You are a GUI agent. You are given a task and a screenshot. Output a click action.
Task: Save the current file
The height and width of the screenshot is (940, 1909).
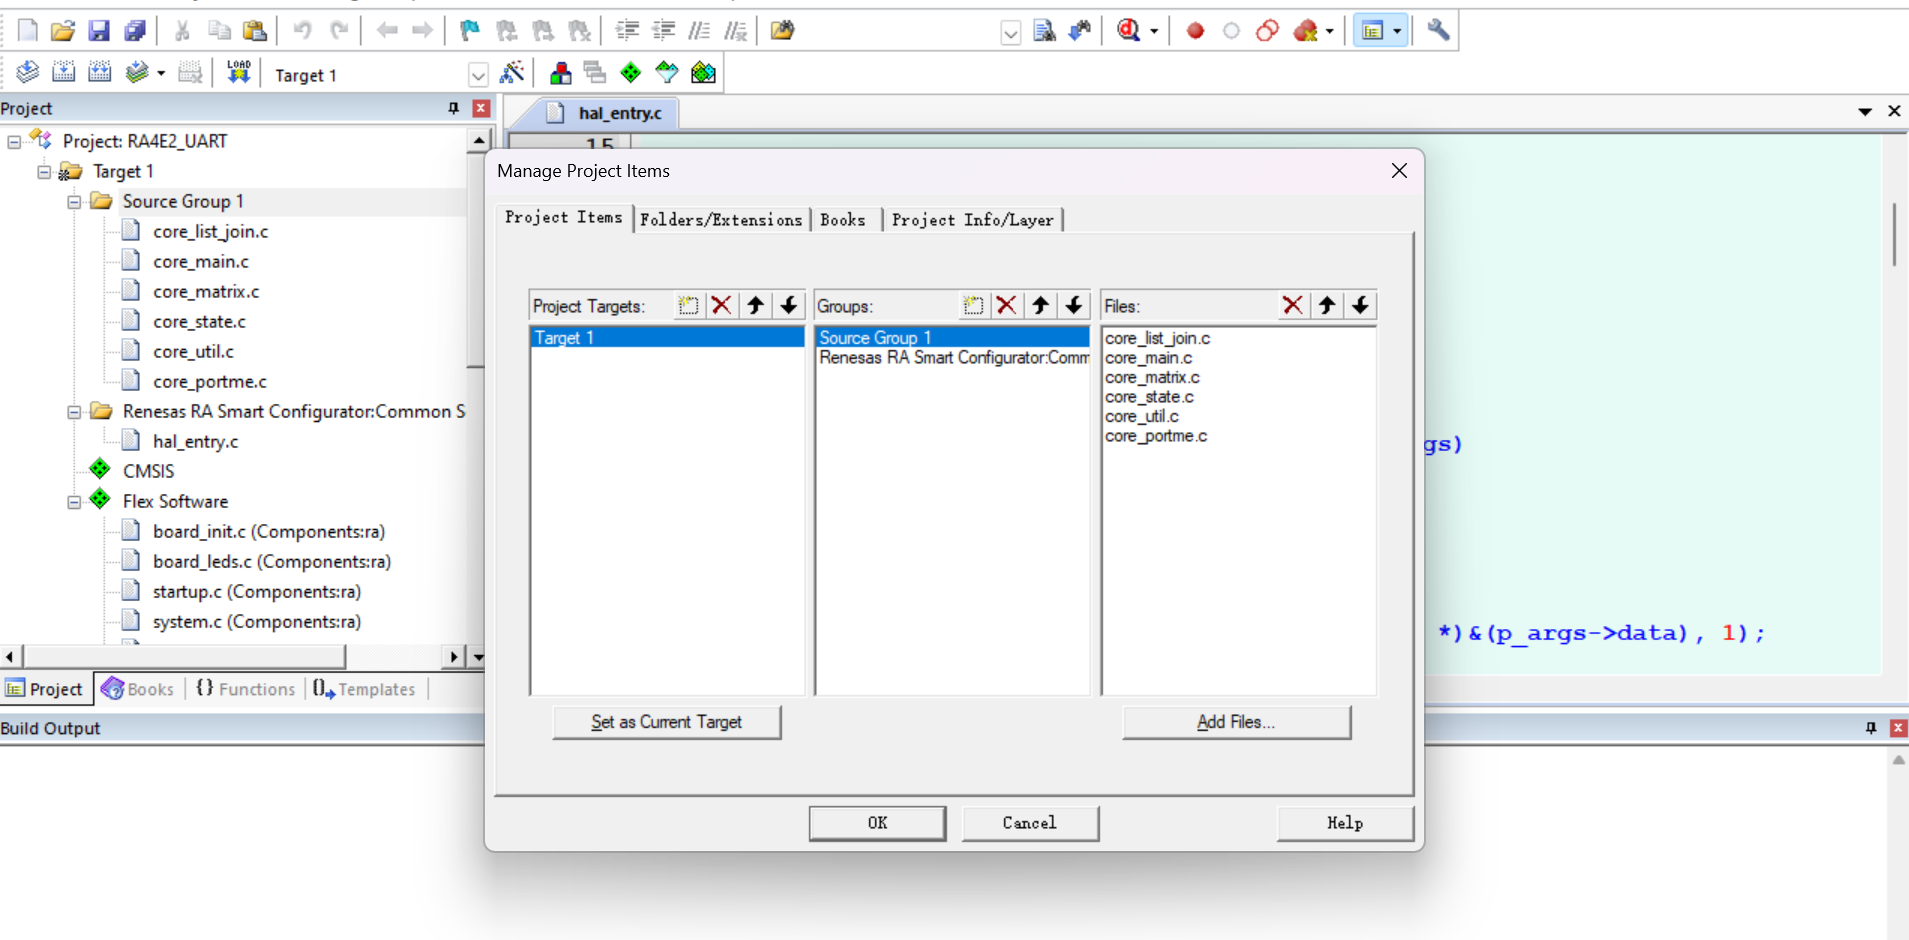[99, 30]
